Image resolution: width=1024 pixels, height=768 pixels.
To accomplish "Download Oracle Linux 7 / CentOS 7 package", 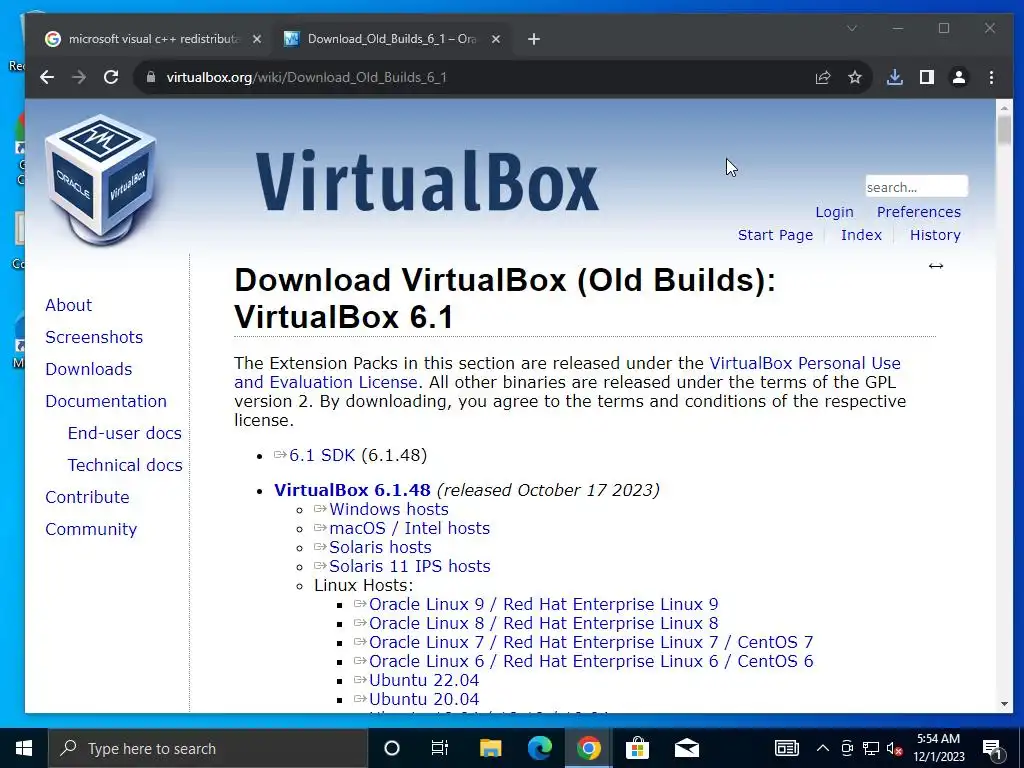I will [591, 642].
